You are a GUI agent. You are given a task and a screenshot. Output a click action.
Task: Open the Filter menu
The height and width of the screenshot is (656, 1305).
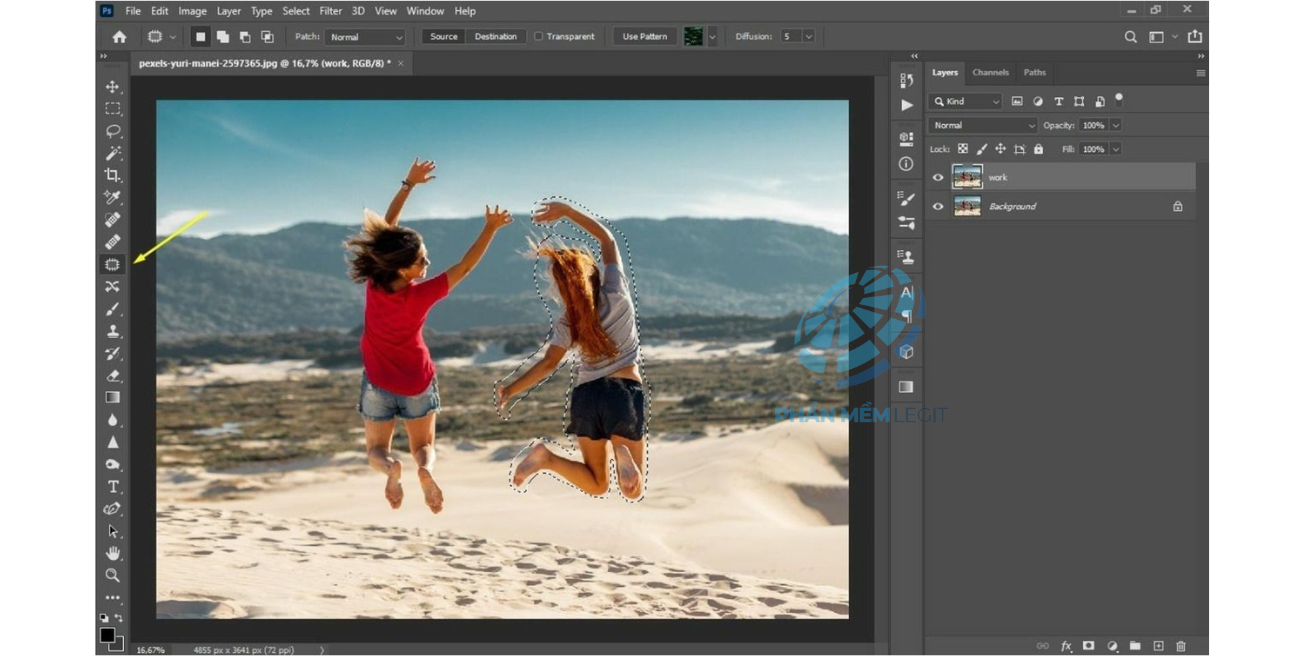click(x=330, y=11)
